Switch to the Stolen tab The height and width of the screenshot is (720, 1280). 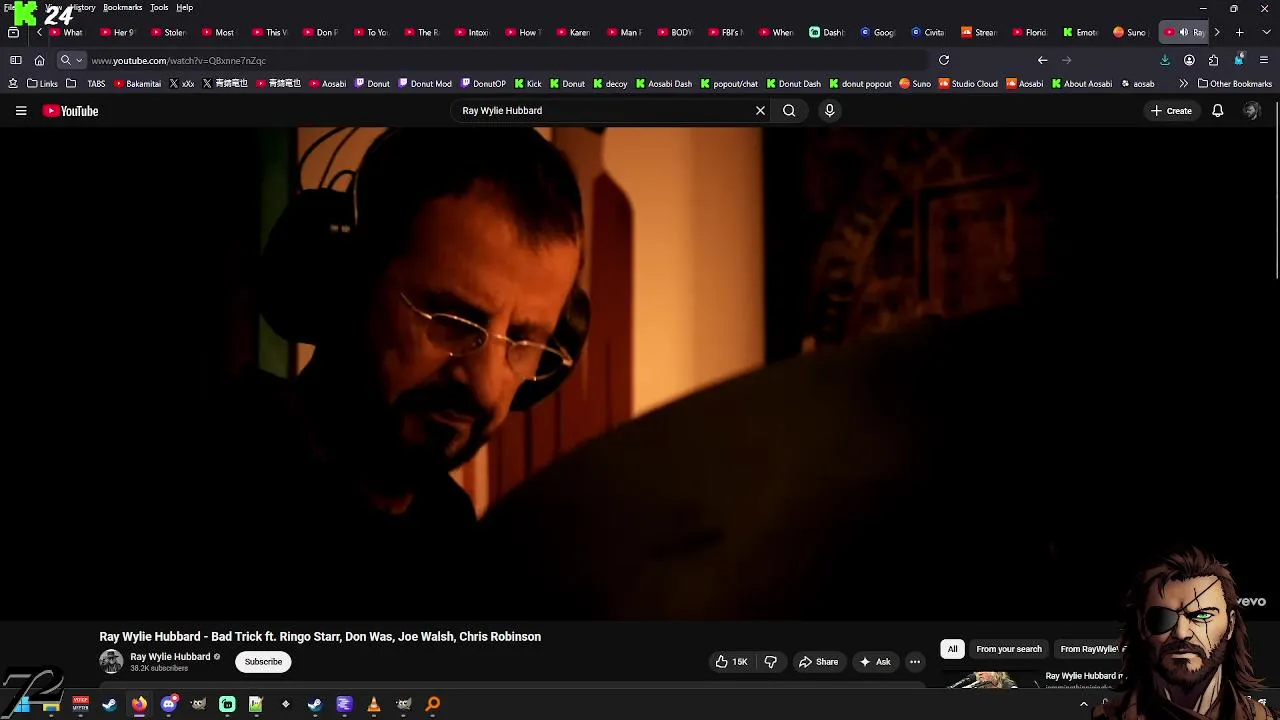tap(169, 32)
